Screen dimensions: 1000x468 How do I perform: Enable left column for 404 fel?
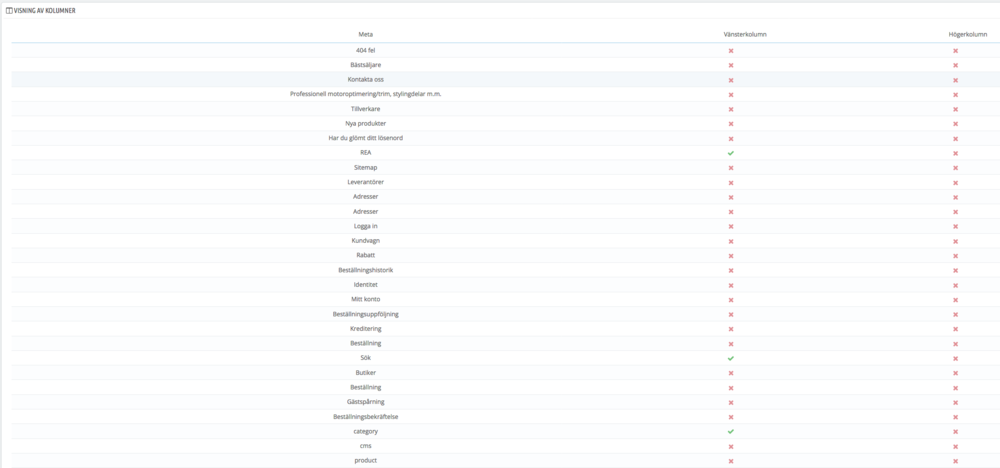tap(731, 50)
